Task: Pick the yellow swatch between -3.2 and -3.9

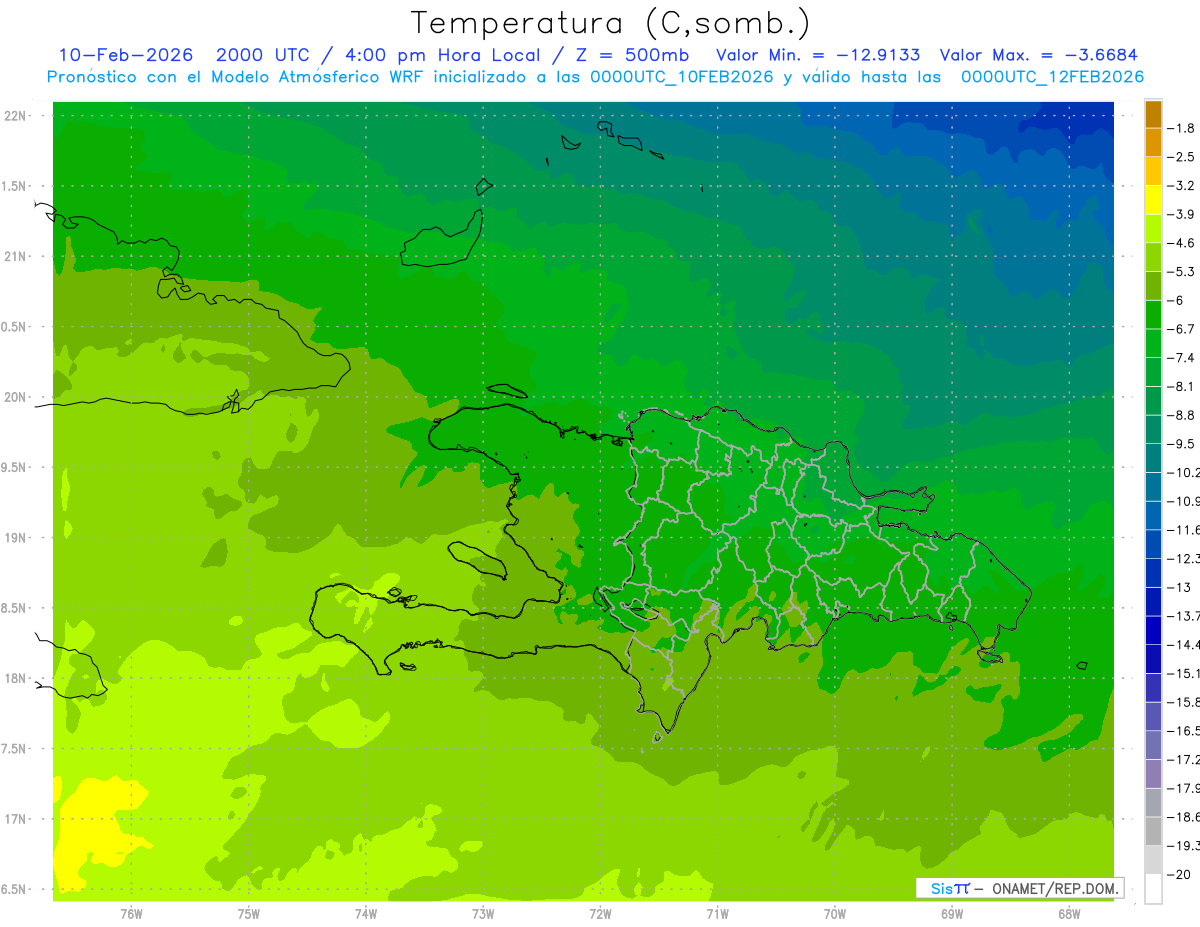Action: [x=1154, y=200]
